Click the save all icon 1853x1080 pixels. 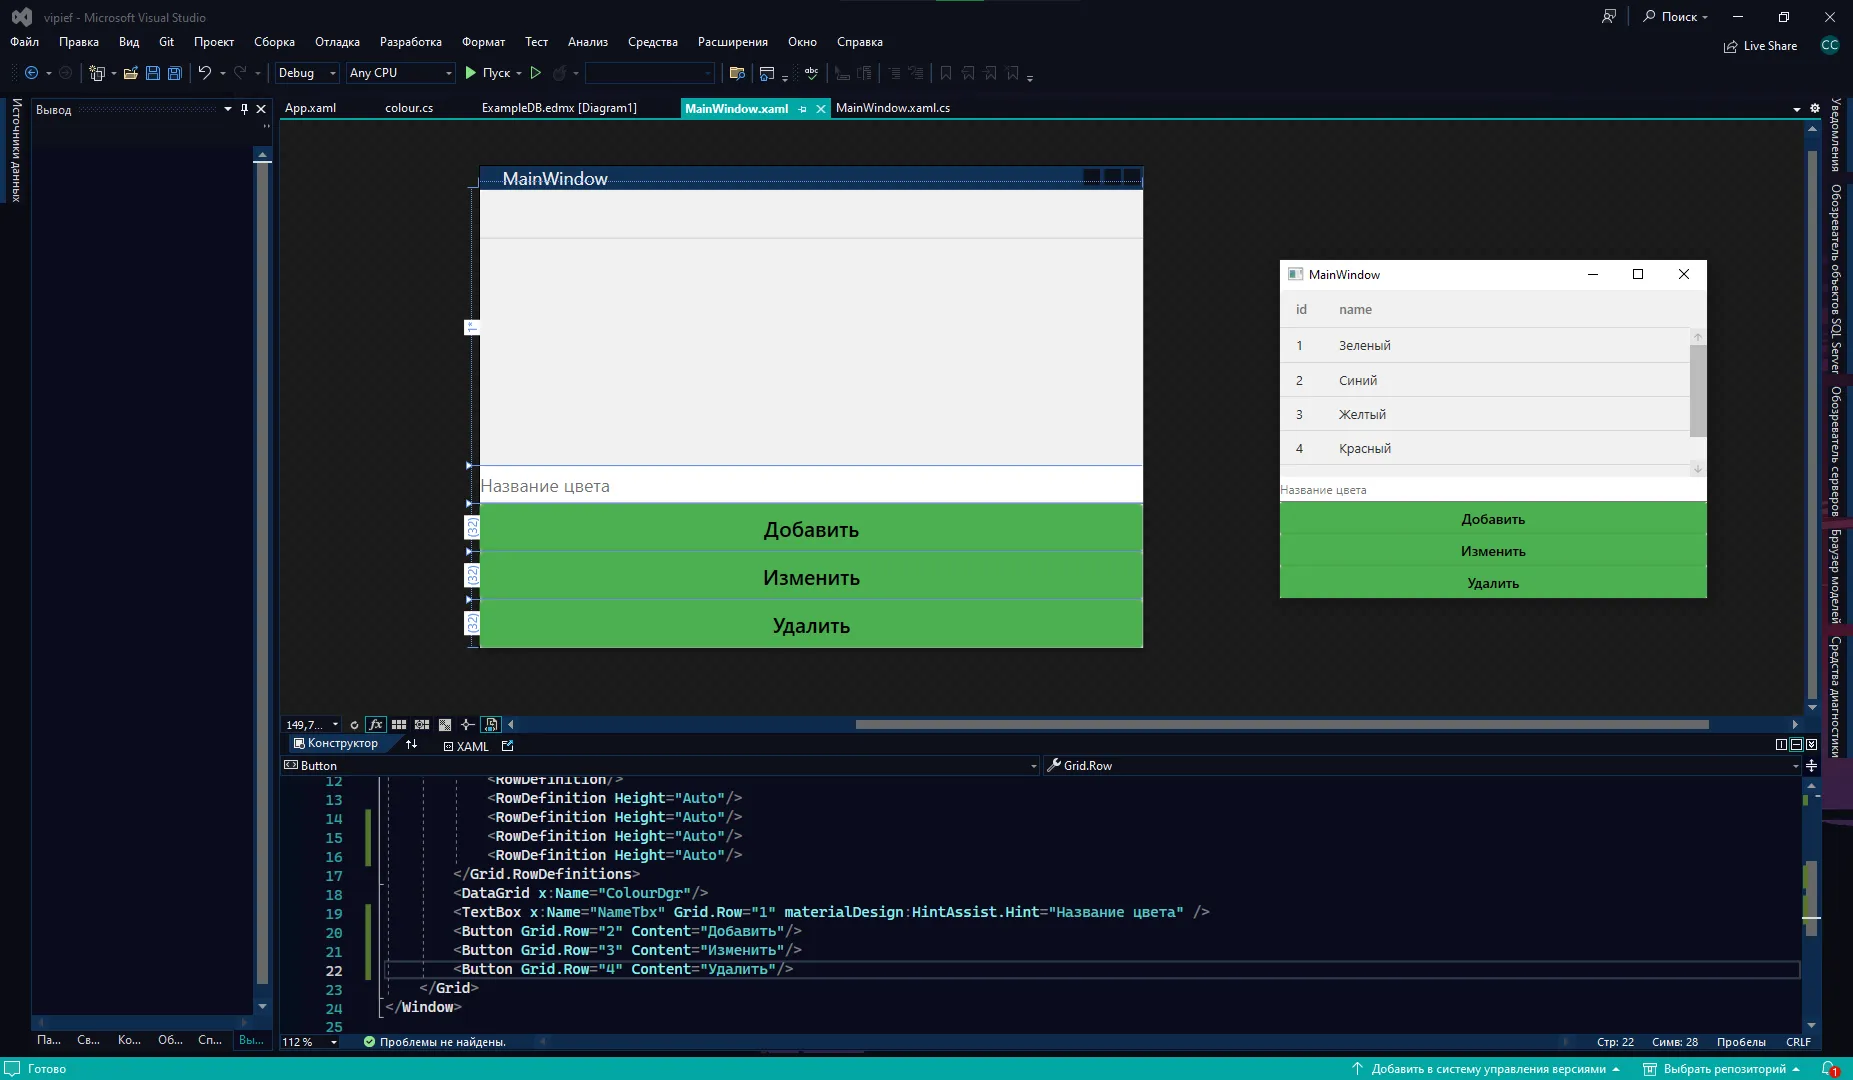175,73
